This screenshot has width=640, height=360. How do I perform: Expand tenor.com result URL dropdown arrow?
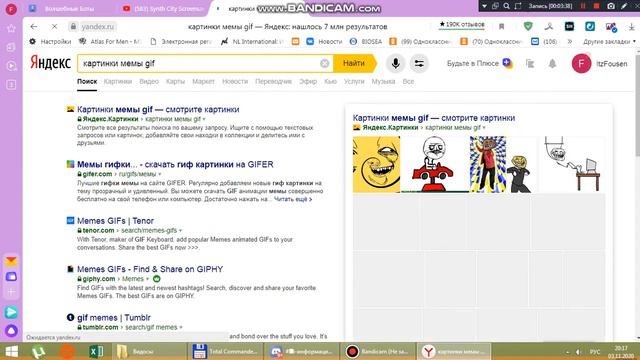(180, 231)
